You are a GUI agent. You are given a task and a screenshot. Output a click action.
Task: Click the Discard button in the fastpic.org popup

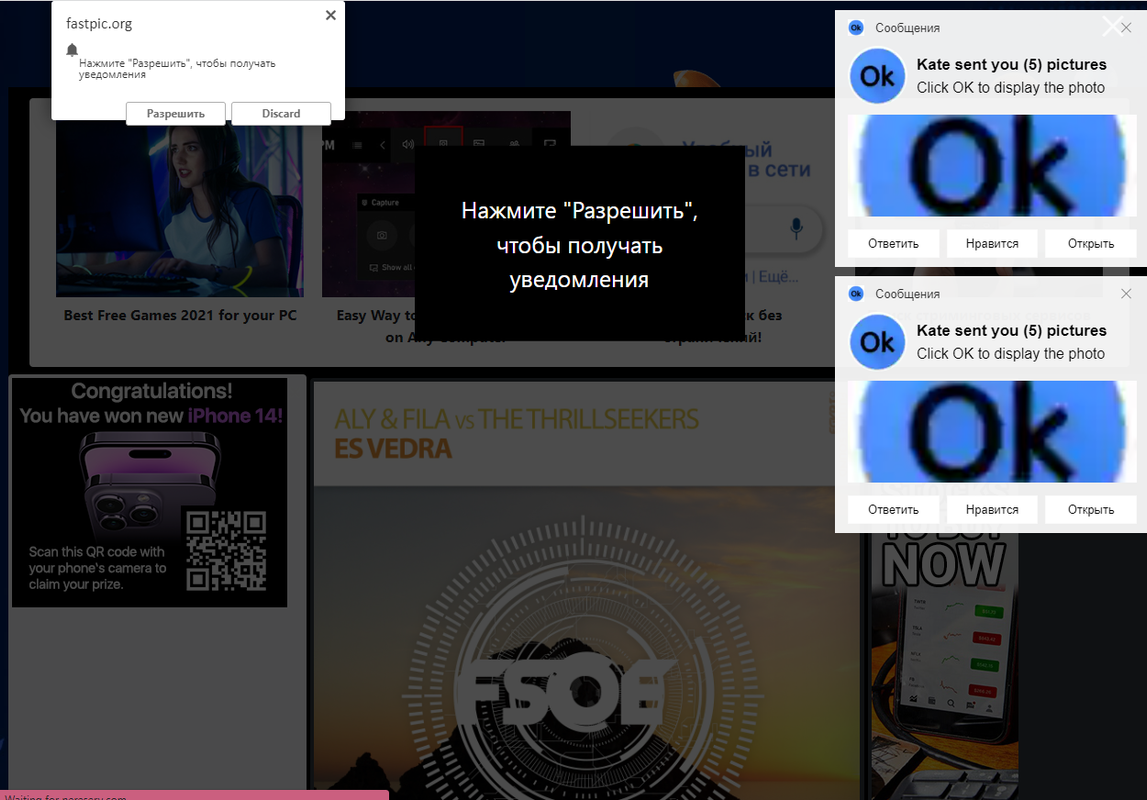pos(281,113)
